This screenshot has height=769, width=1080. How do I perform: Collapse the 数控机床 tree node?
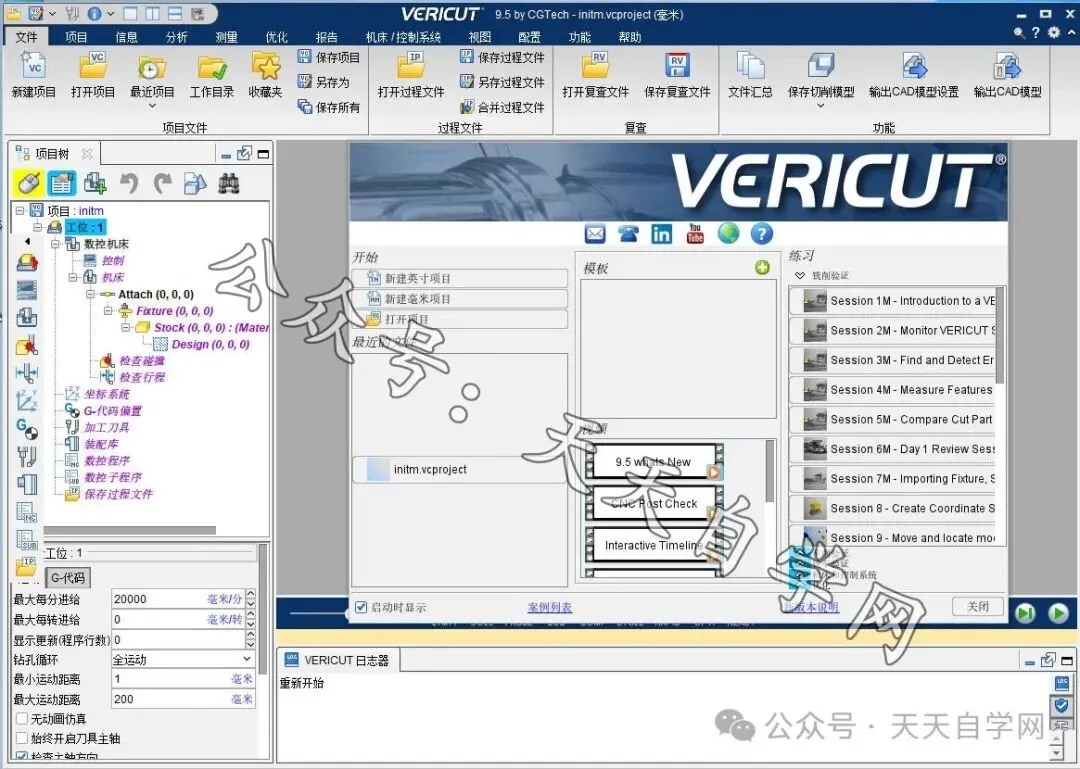(x=55, y=244)
